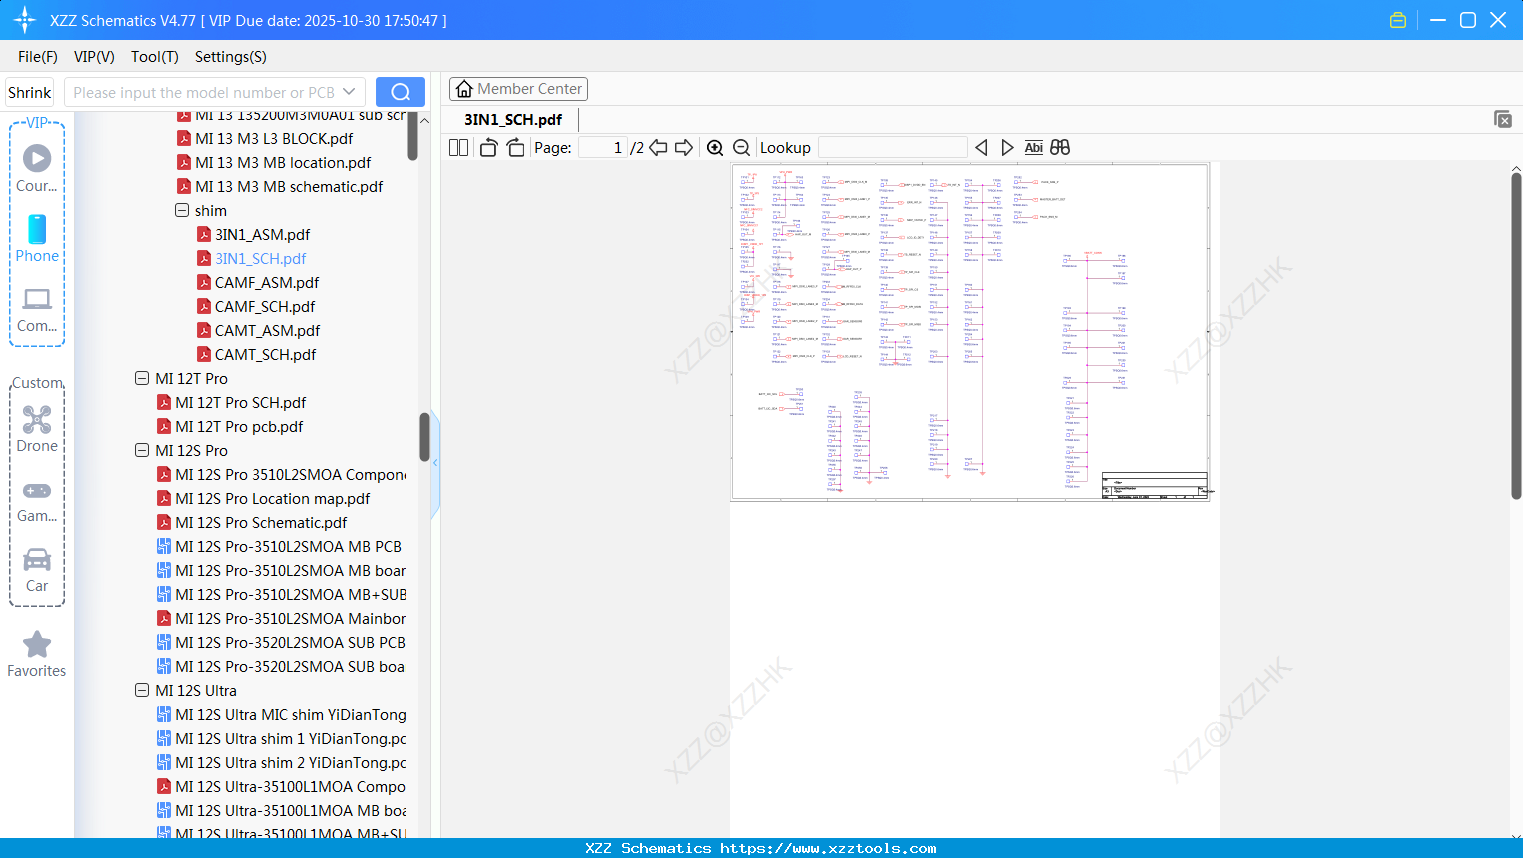Open the Member Center

(518, 89)
